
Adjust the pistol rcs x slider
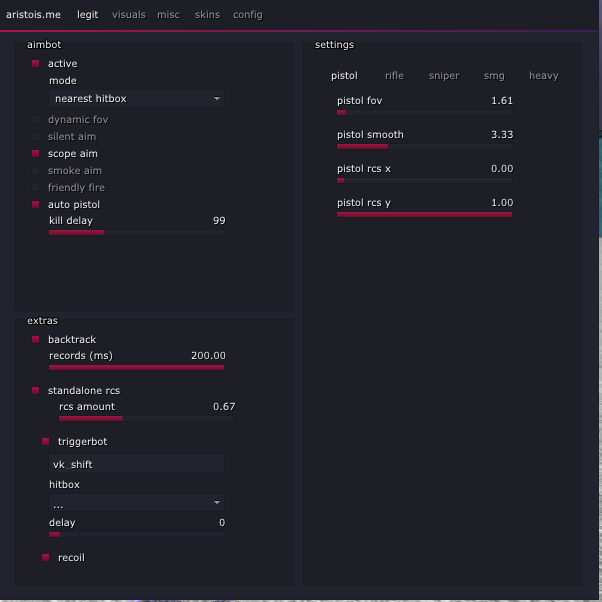click(424, 180)
